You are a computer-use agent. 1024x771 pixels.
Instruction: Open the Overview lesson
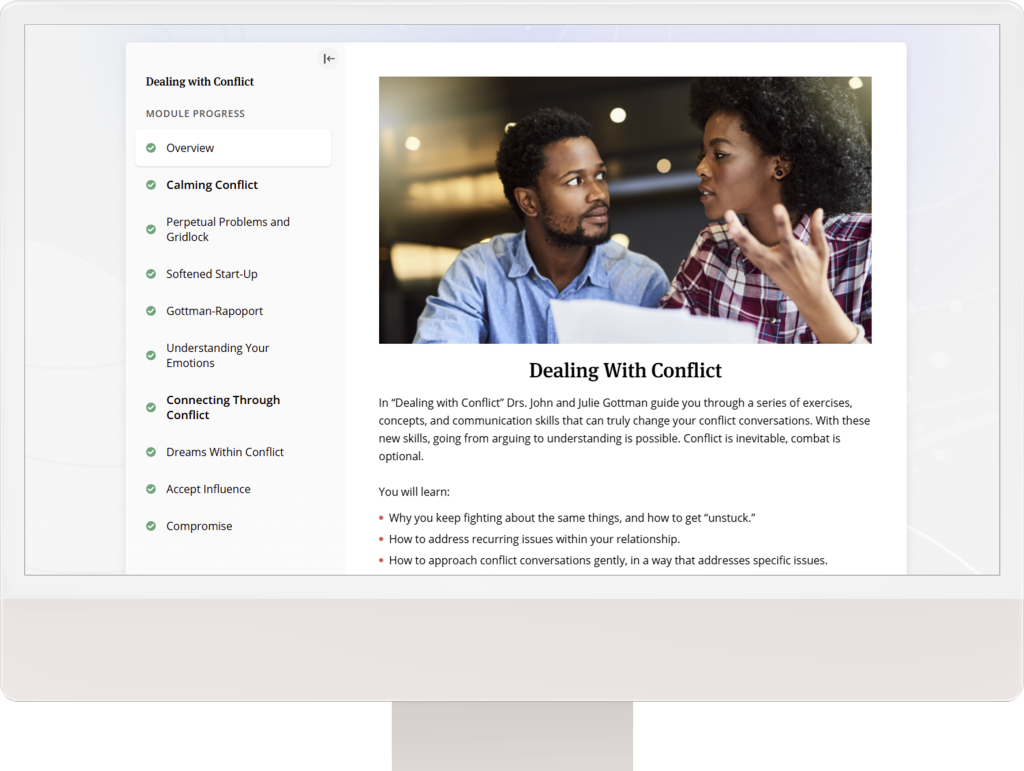(x=190, y=148)
